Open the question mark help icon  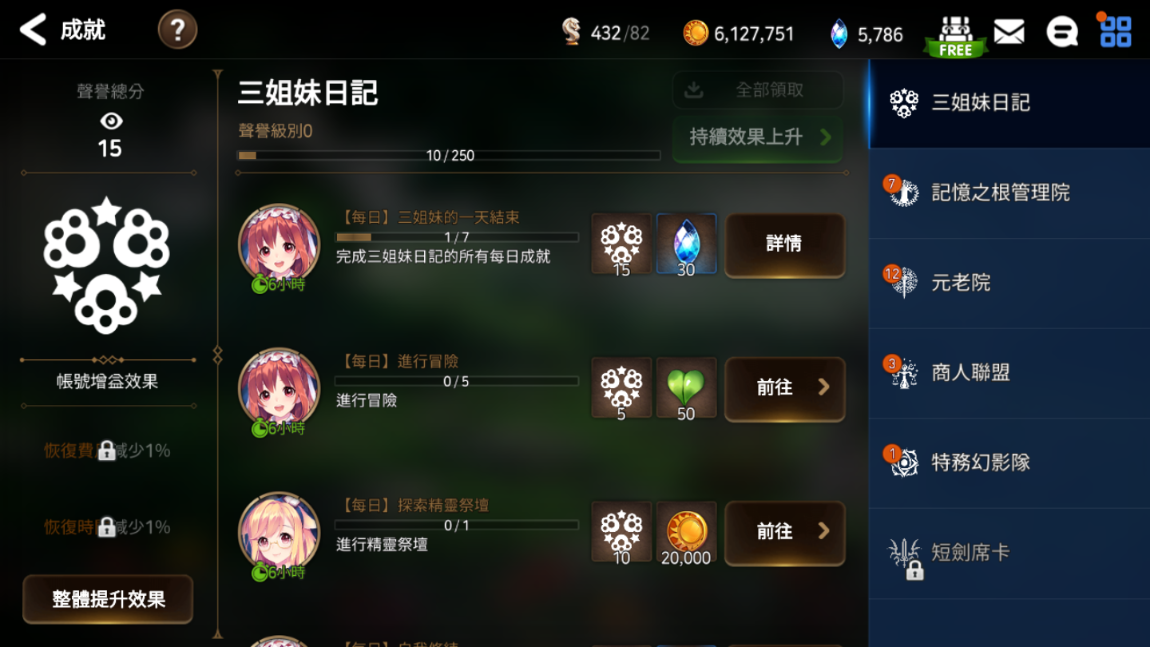click(x=177, y=30)
